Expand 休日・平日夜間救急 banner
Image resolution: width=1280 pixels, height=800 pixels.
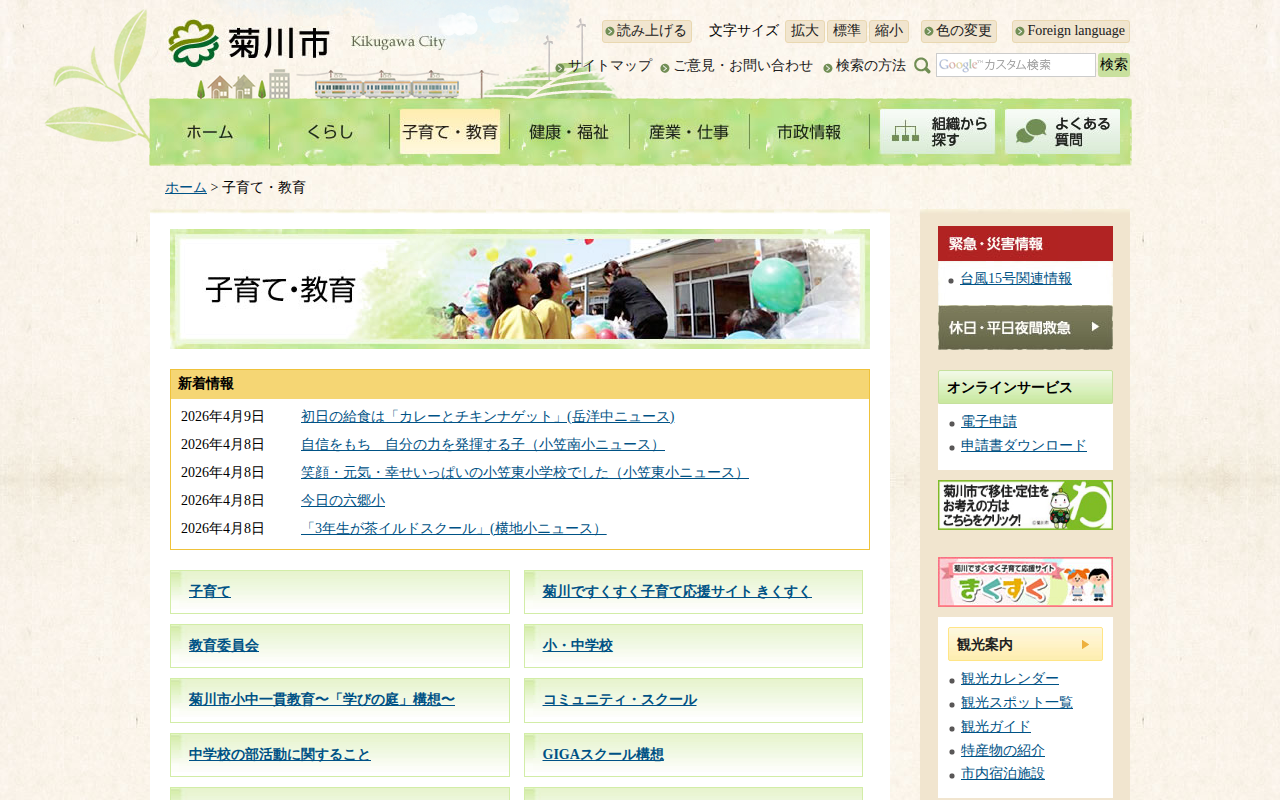tap(1025, 327)
